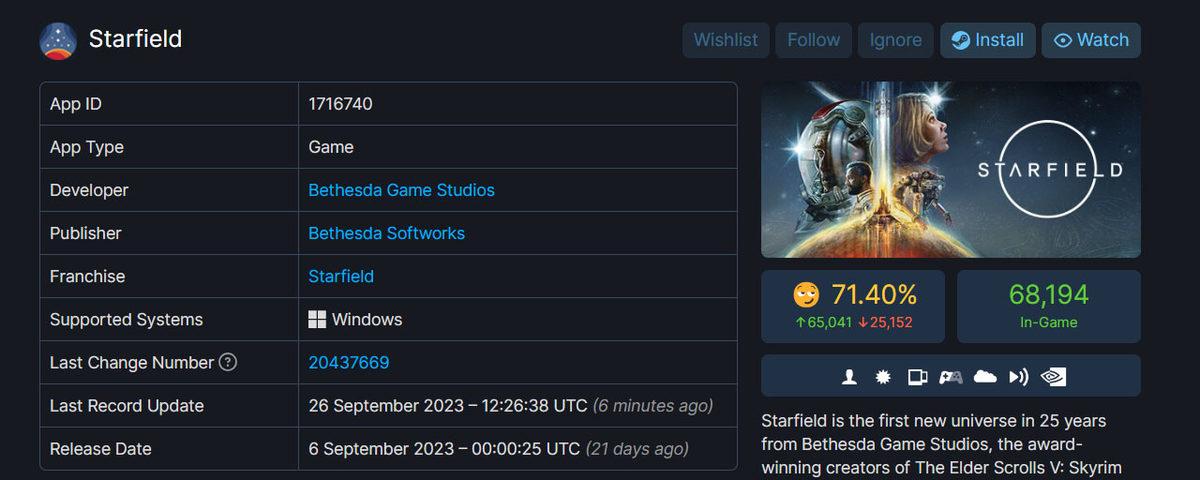Click the Starfield banner artwork
Screen dimensions: 1200x480
click(950, 170)
